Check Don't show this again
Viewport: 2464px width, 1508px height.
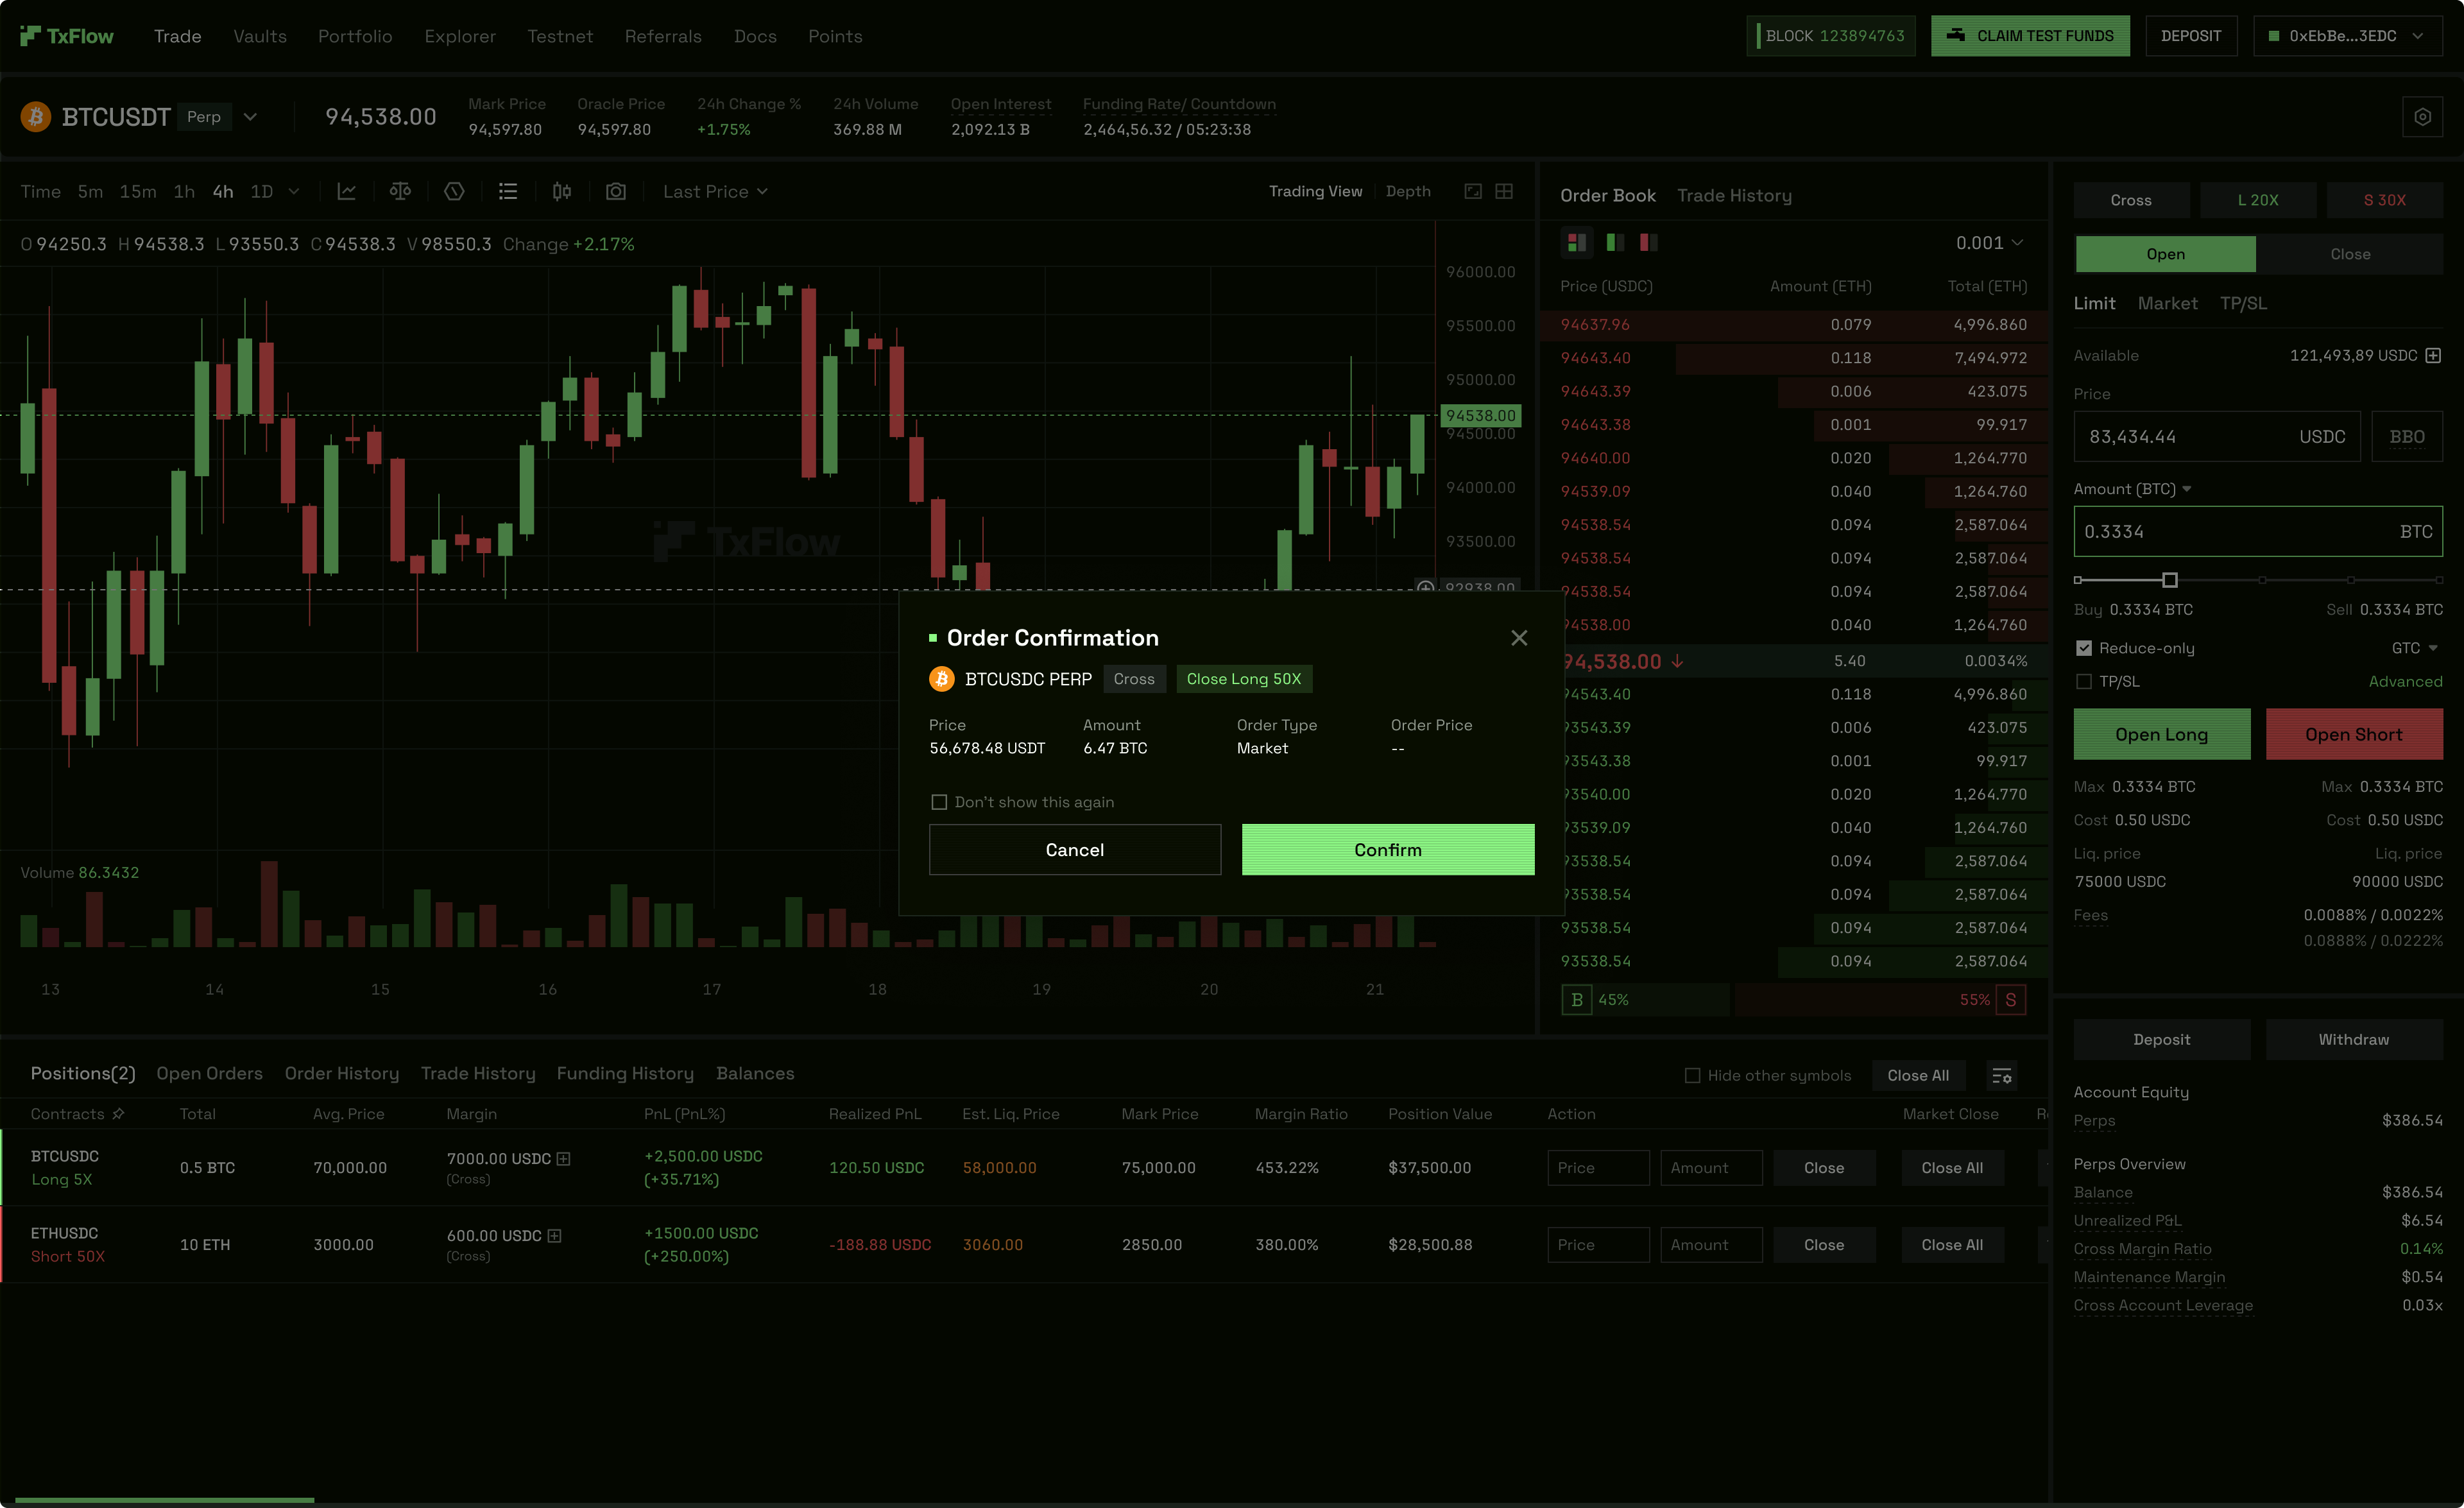[x=939, y=802]
